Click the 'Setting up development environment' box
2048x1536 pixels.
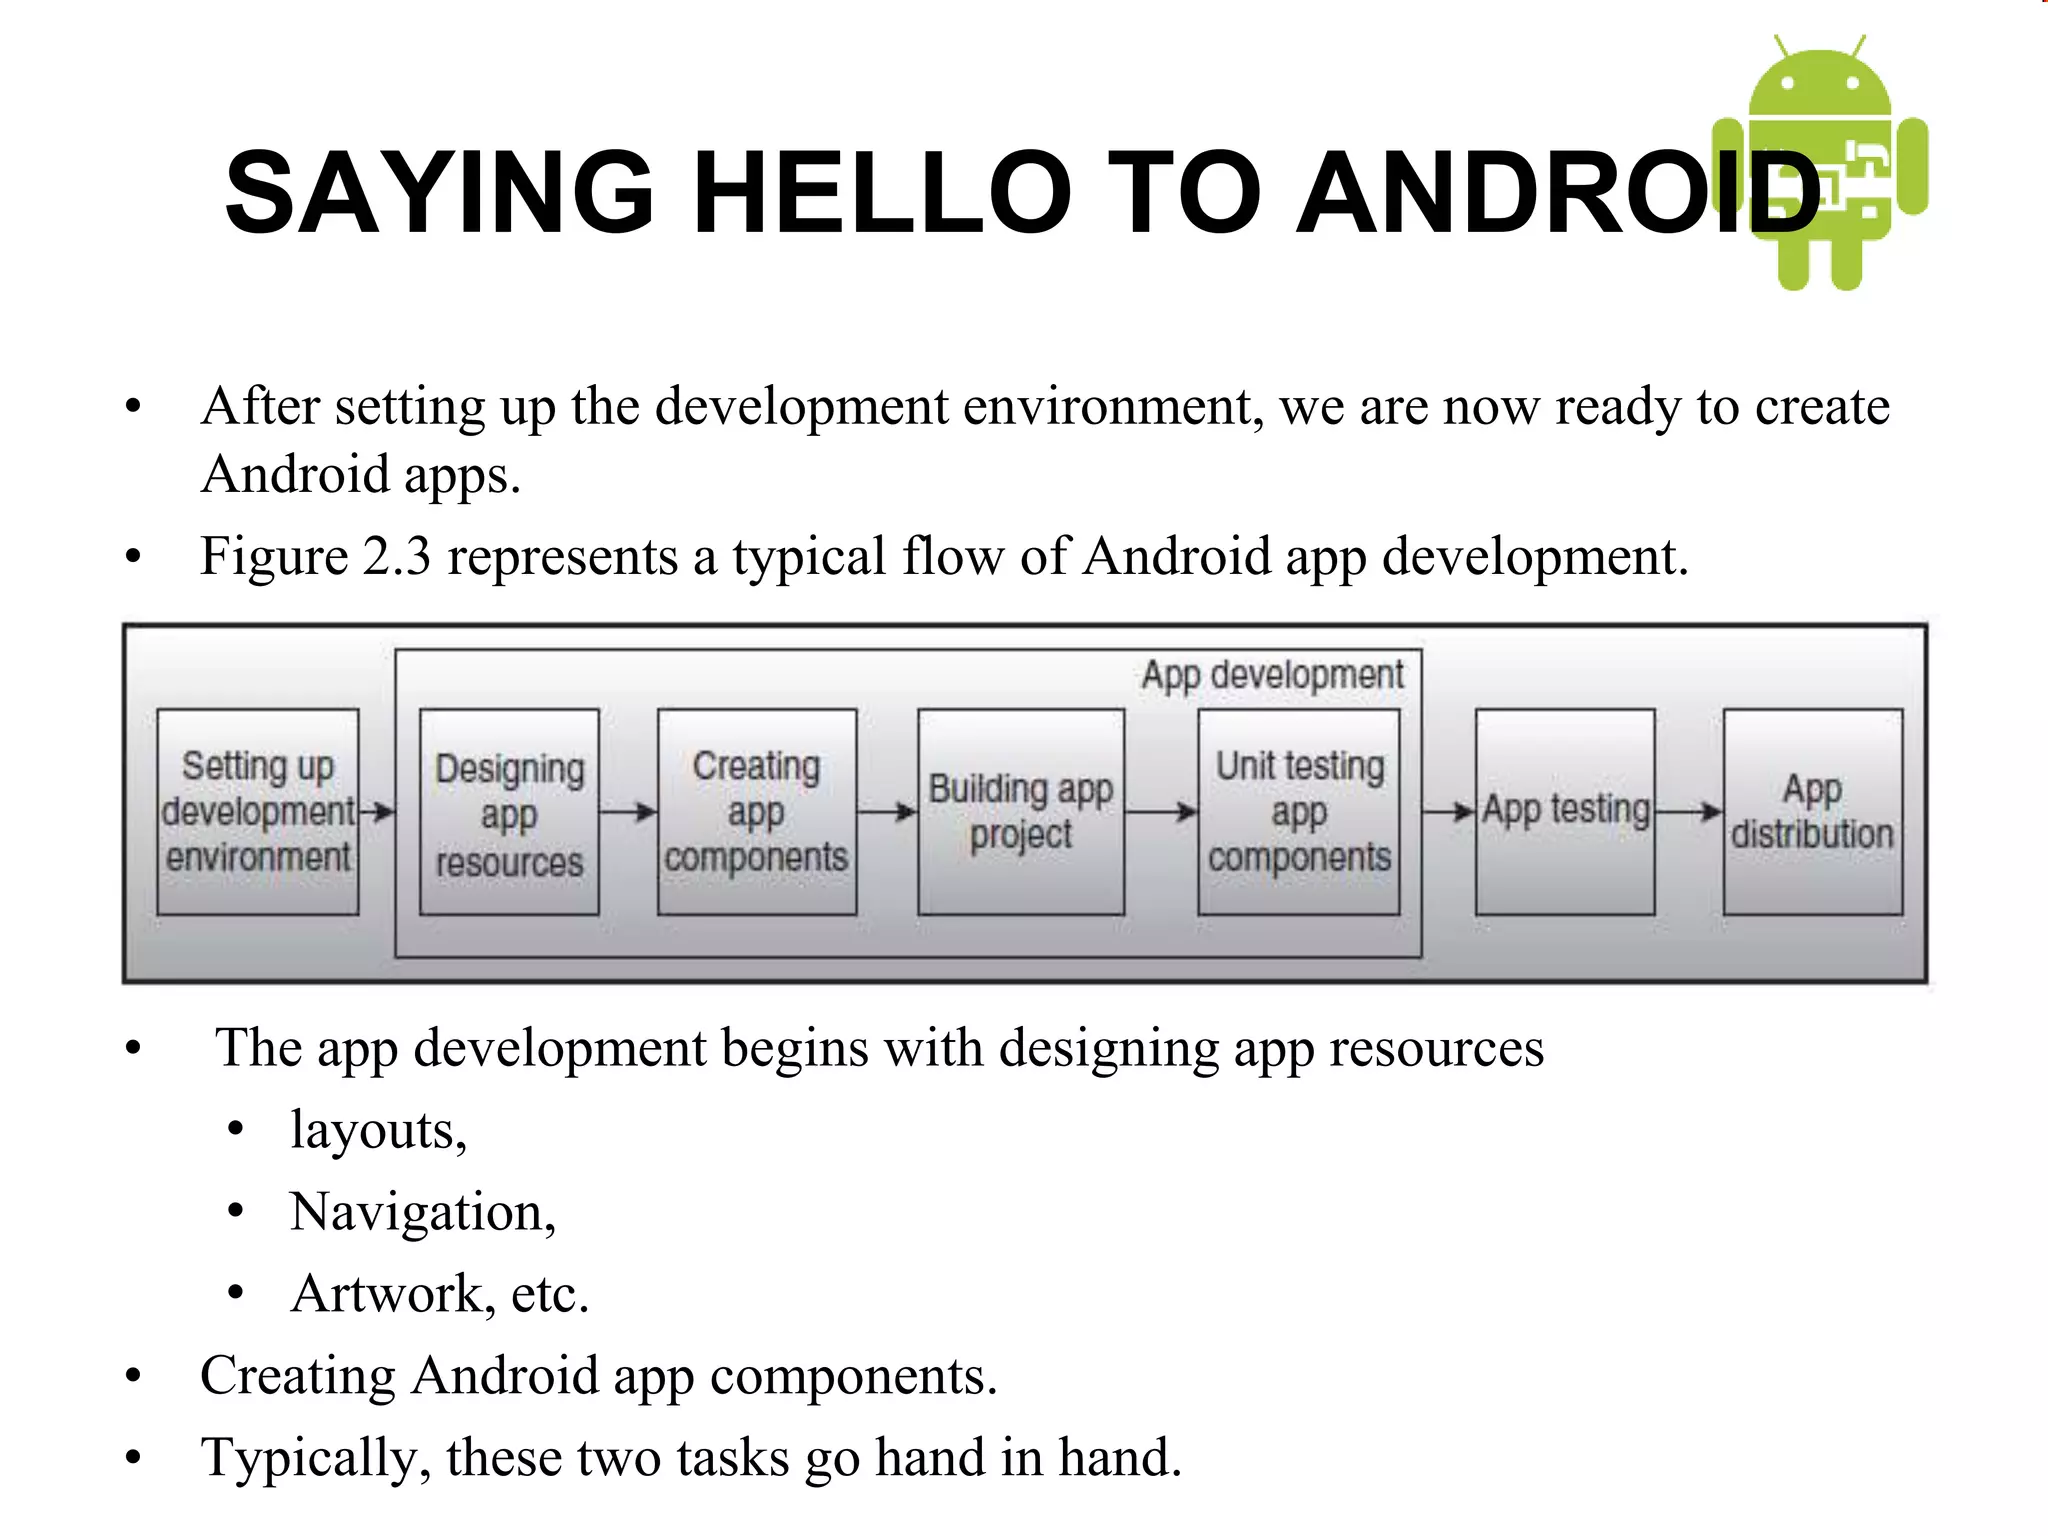point(258,812)
